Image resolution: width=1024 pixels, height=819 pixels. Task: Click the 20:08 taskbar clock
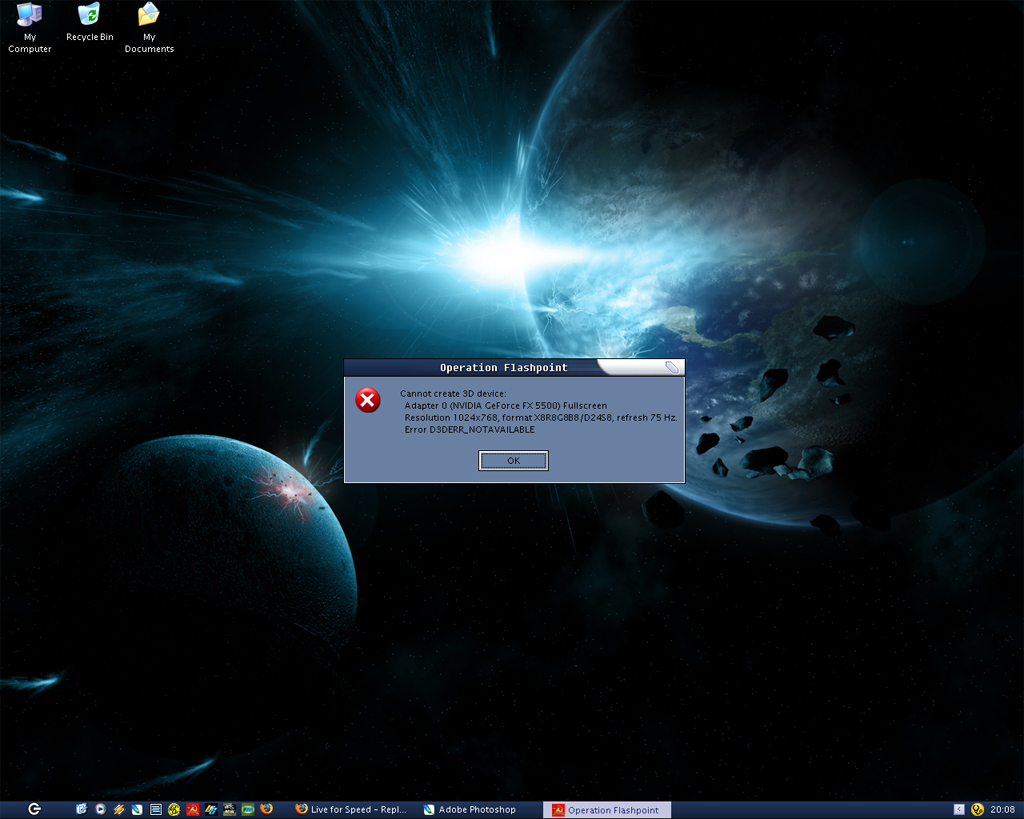click(x=1002, y=810)
